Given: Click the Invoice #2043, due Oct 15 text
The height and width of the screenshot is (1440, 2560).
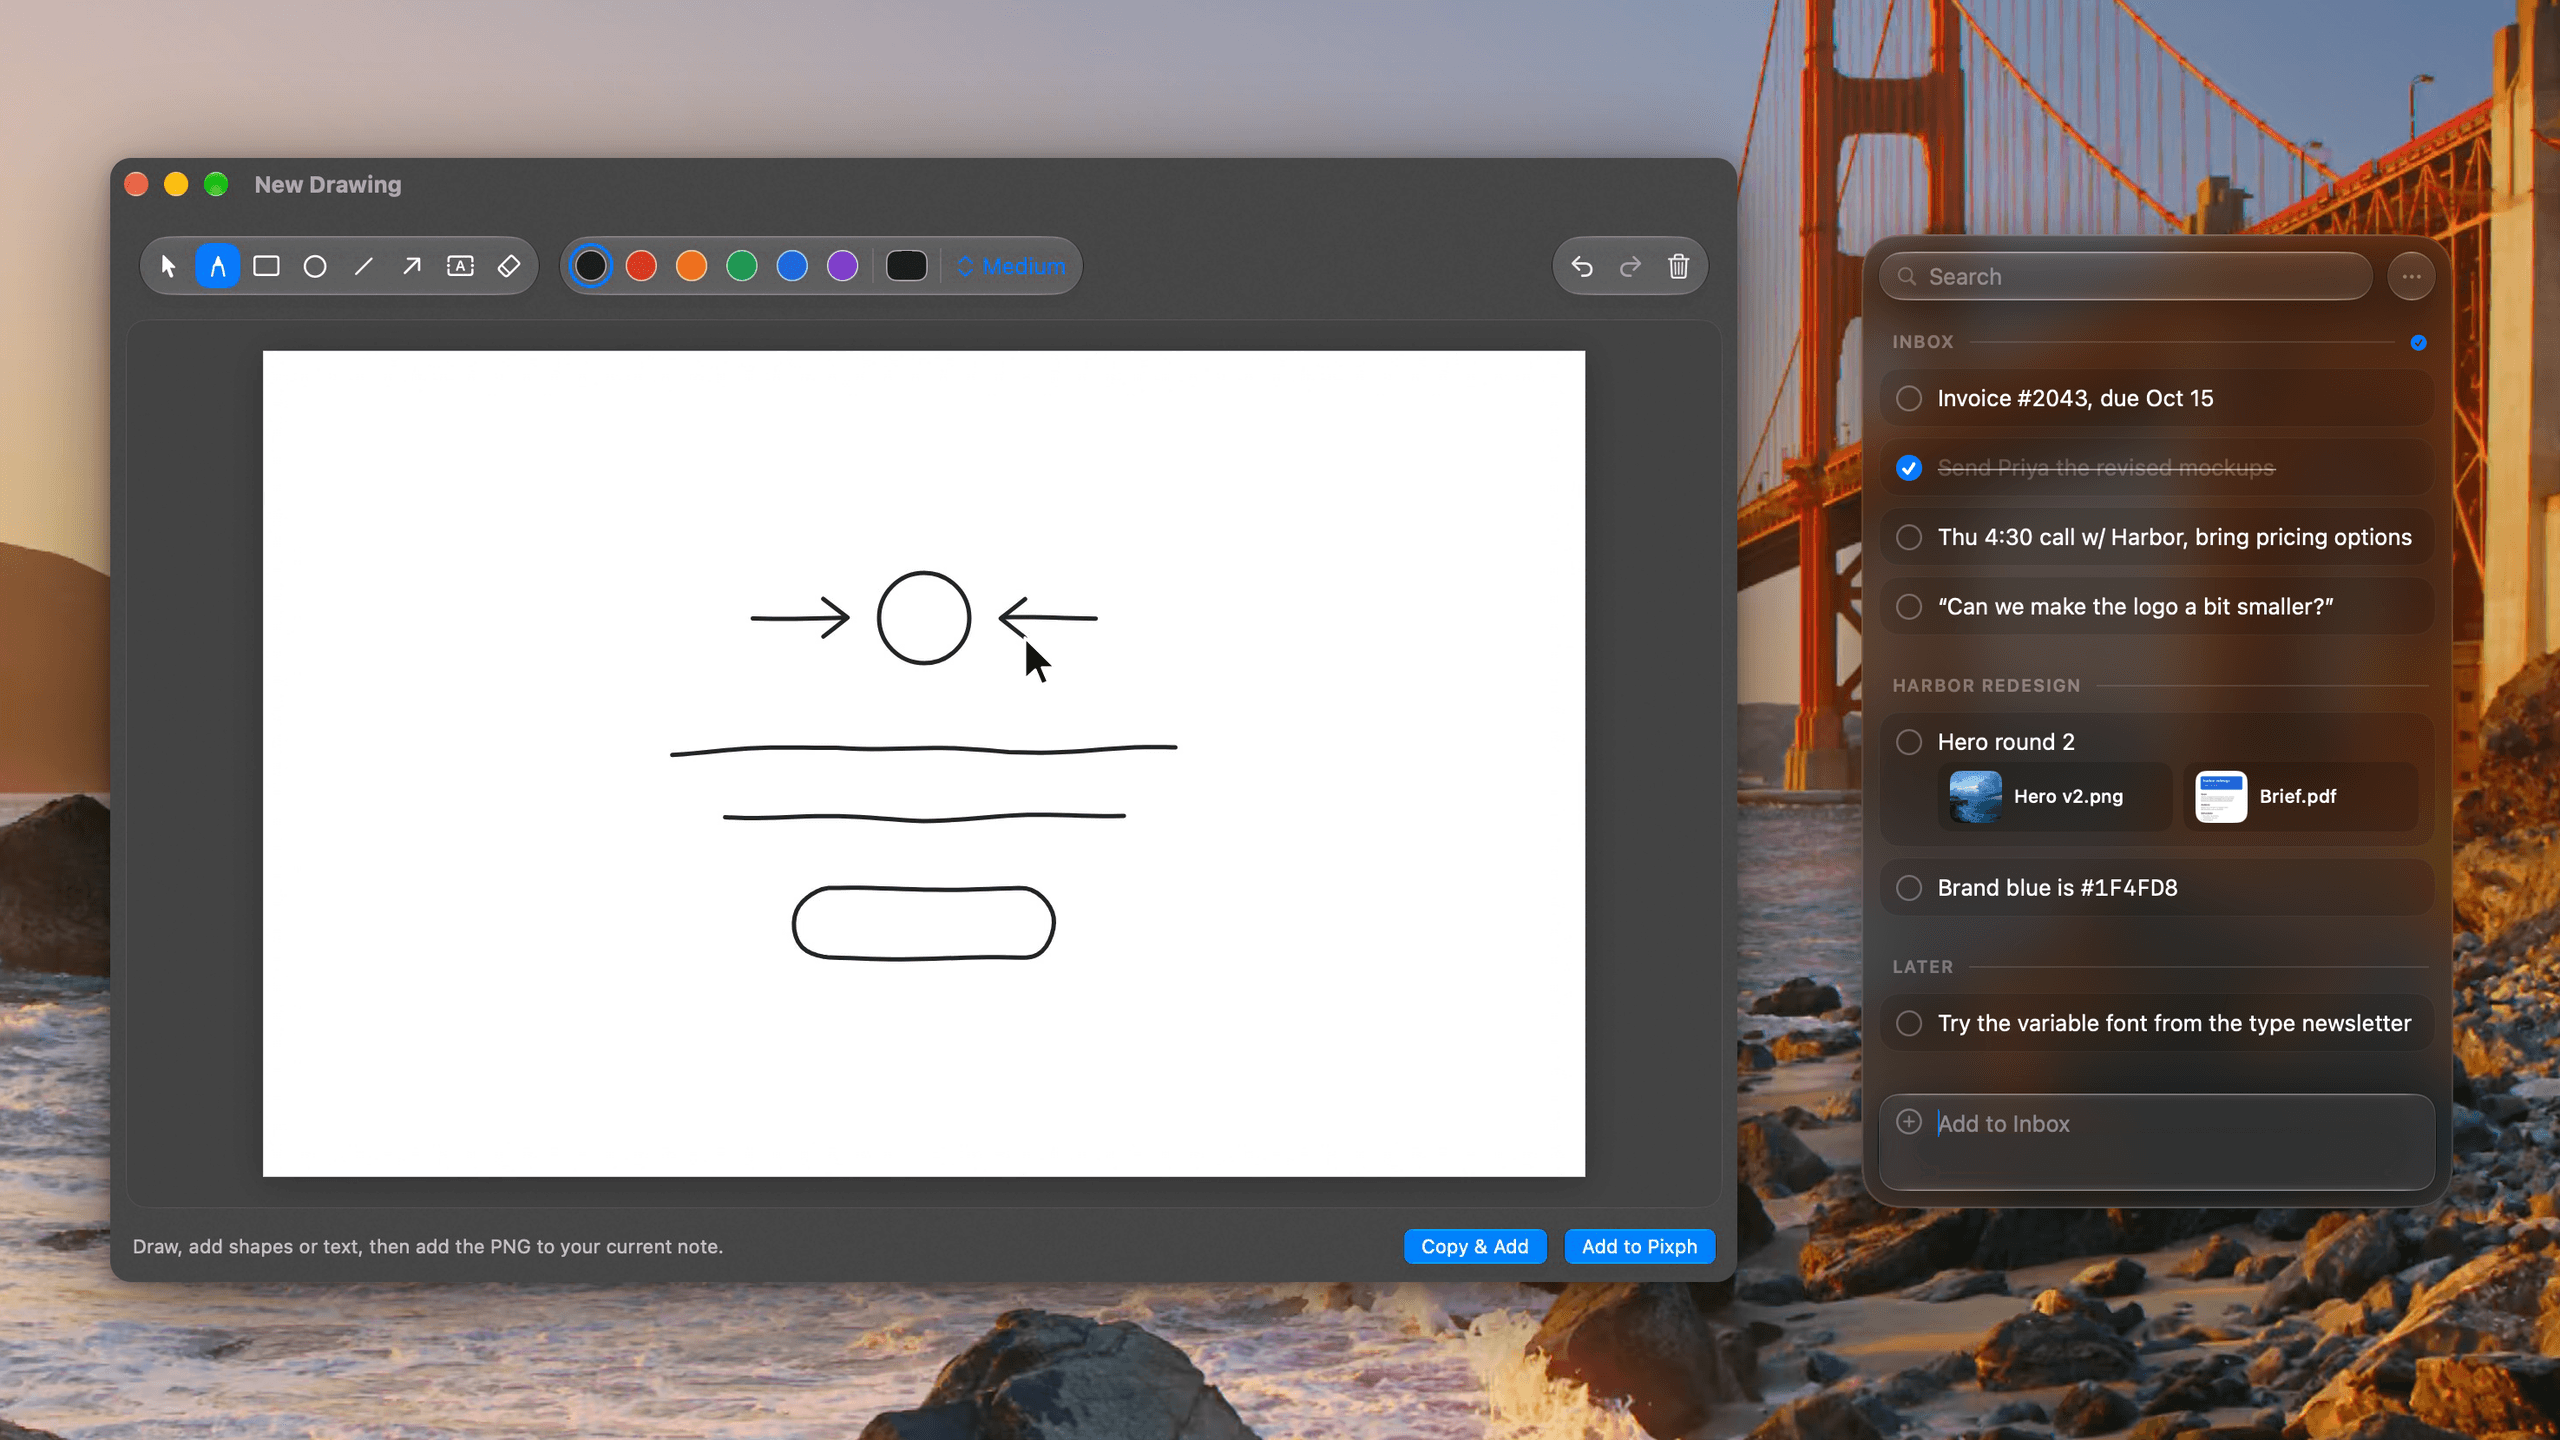Looking at the screenshot, I should (2075, 398).
